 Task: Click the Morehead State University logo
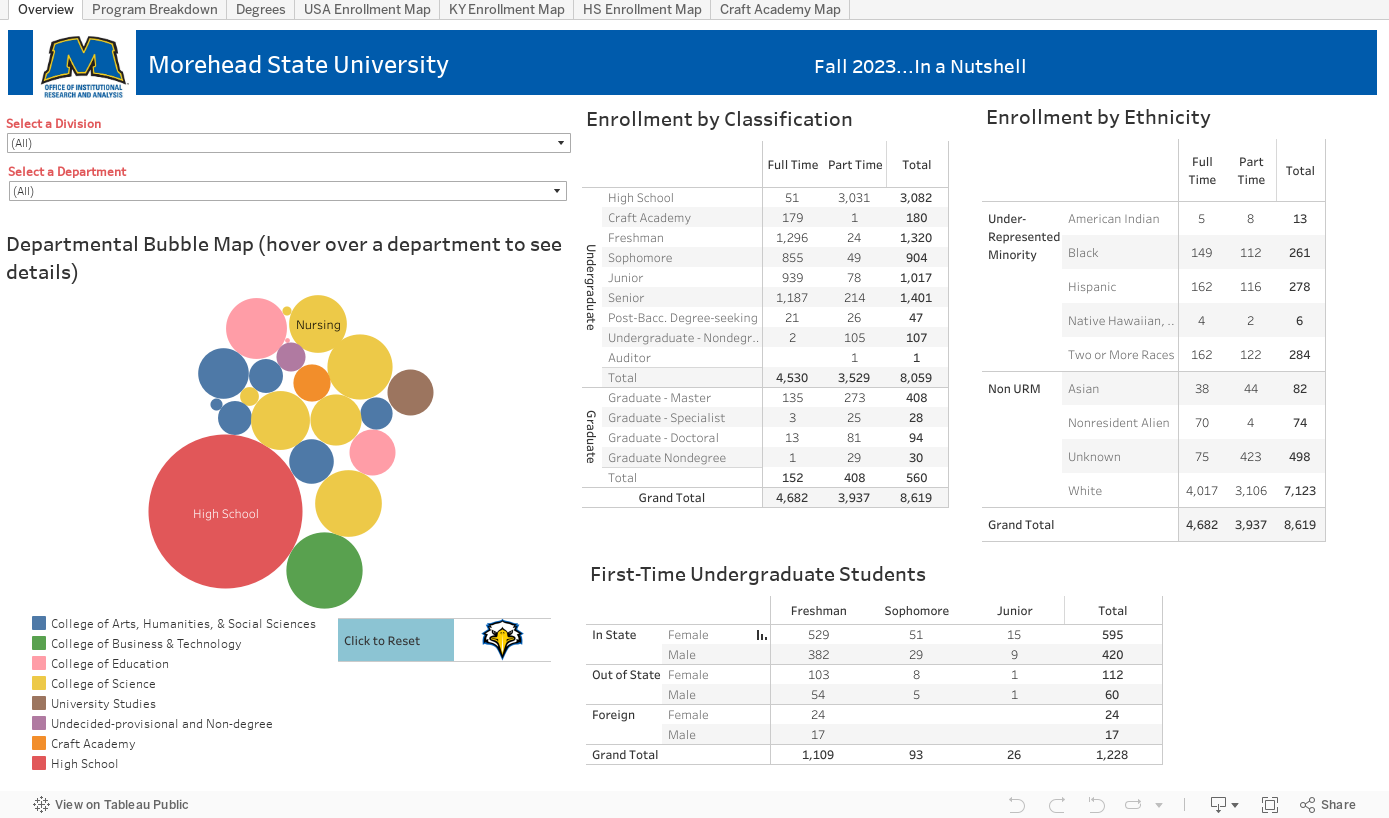pyautogui.click(x=84, y=65)
